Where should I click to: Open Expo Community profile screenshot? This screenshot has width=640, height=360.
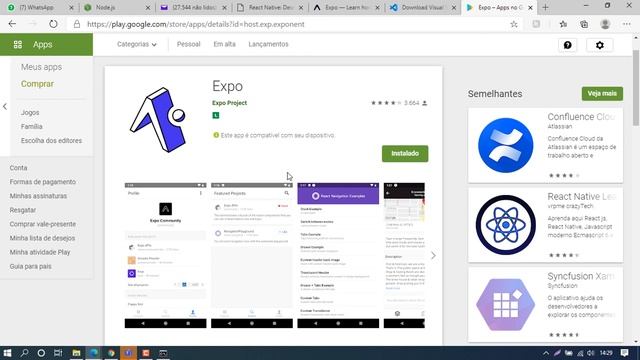click(165, 255)
